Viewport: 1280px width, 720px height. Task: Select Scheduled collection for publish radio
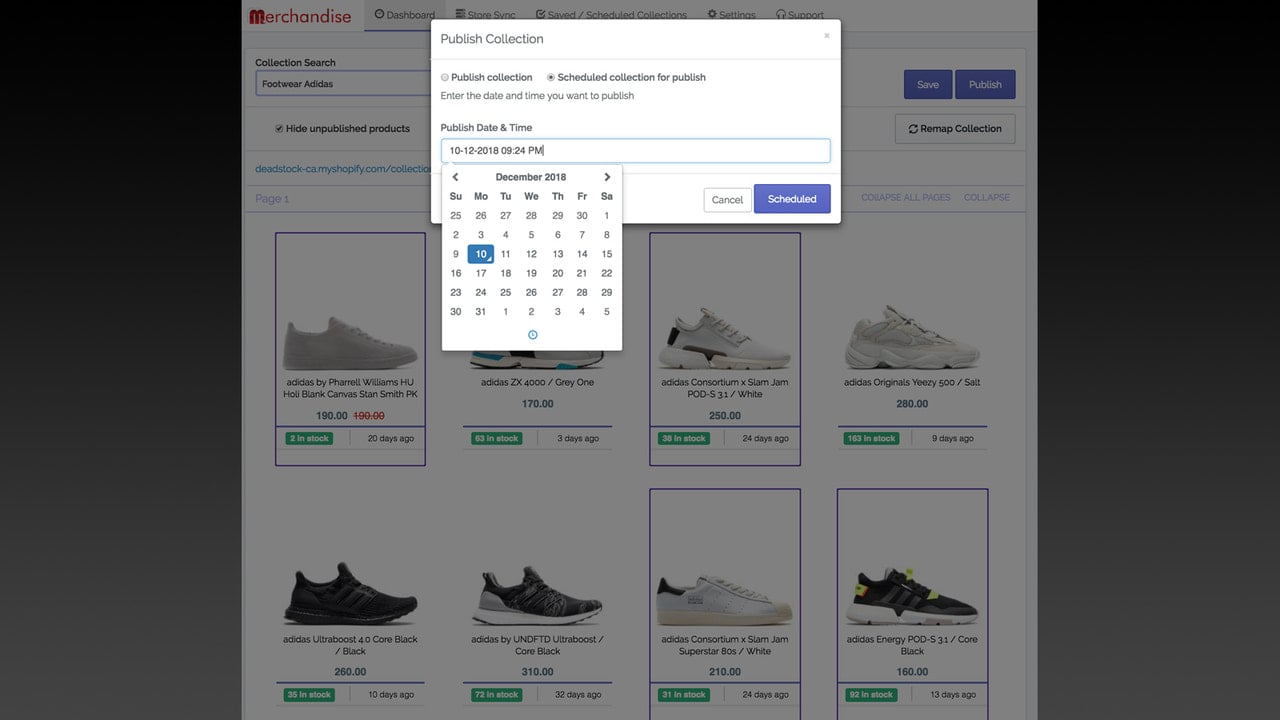pyautogui.click(x=551, y=77)
